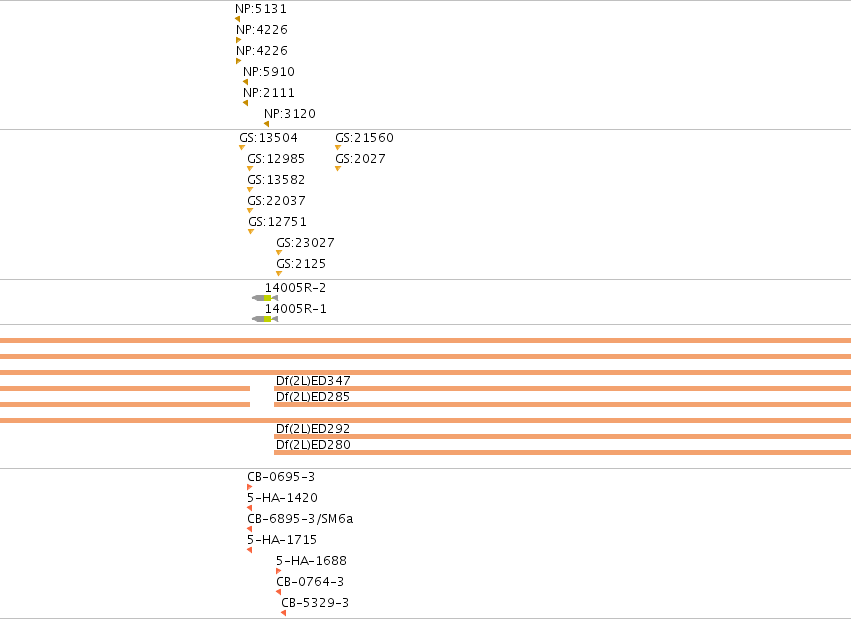
Task: Click the GS:22037 label text
Action: [x=276, y=201]
